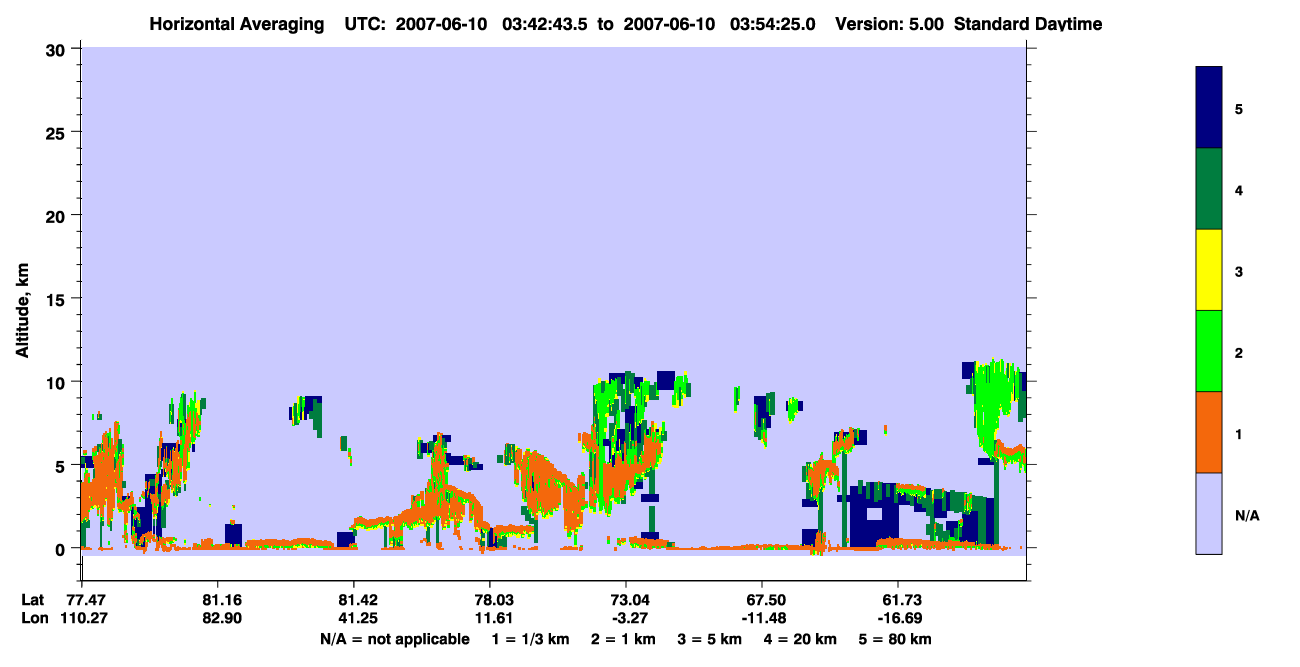This screenshot has width=1300, height=667.
Task: Click the start time '03:42:43.5' in title
Action: click(546, 24)
